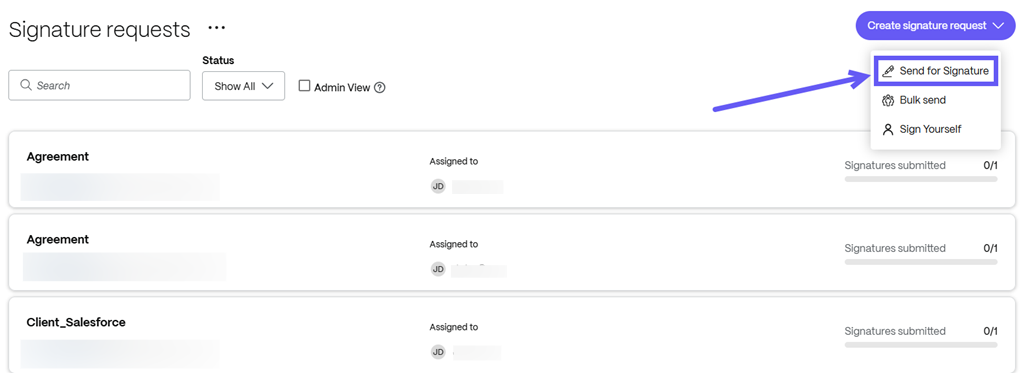Open the three-dot menu beside Signature requests

point(217,28)
